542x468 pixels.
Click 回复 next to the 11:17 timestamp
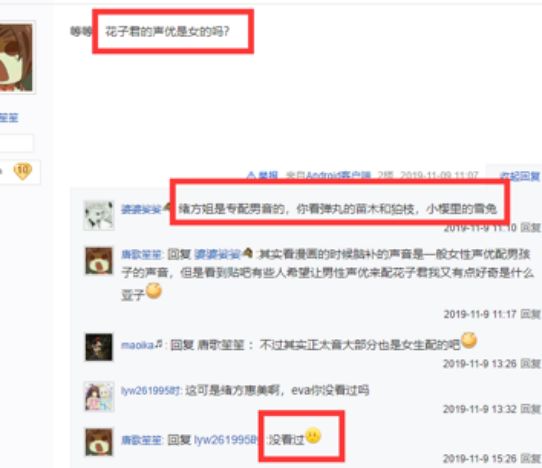(531, 314)
